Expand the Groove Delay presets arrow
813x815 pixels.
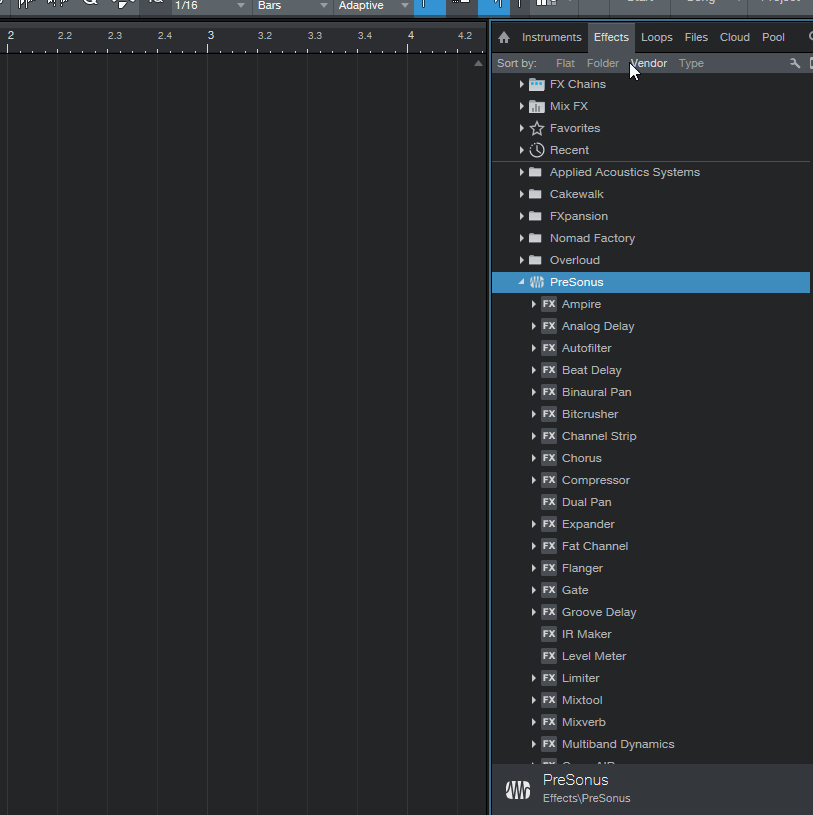[533, 612]
